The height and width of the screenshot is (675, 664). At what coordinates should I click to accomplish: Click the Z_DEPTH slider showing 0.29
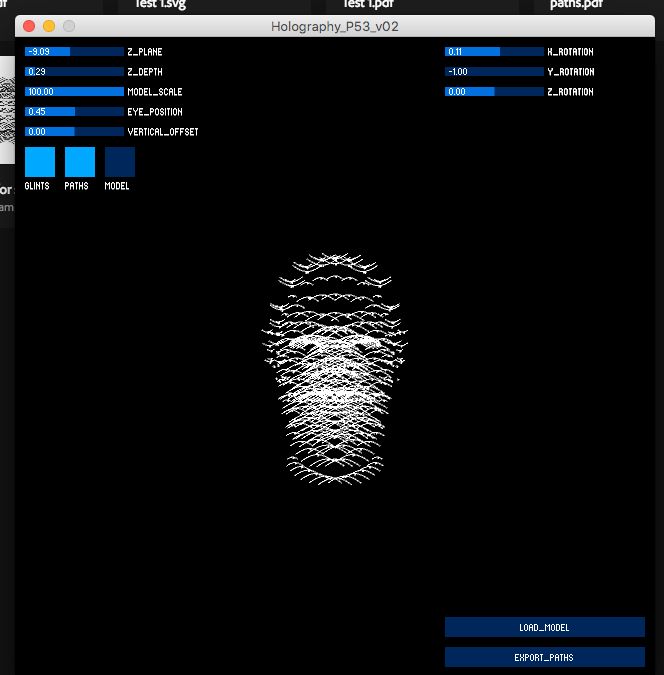click(x=74, y=71)
